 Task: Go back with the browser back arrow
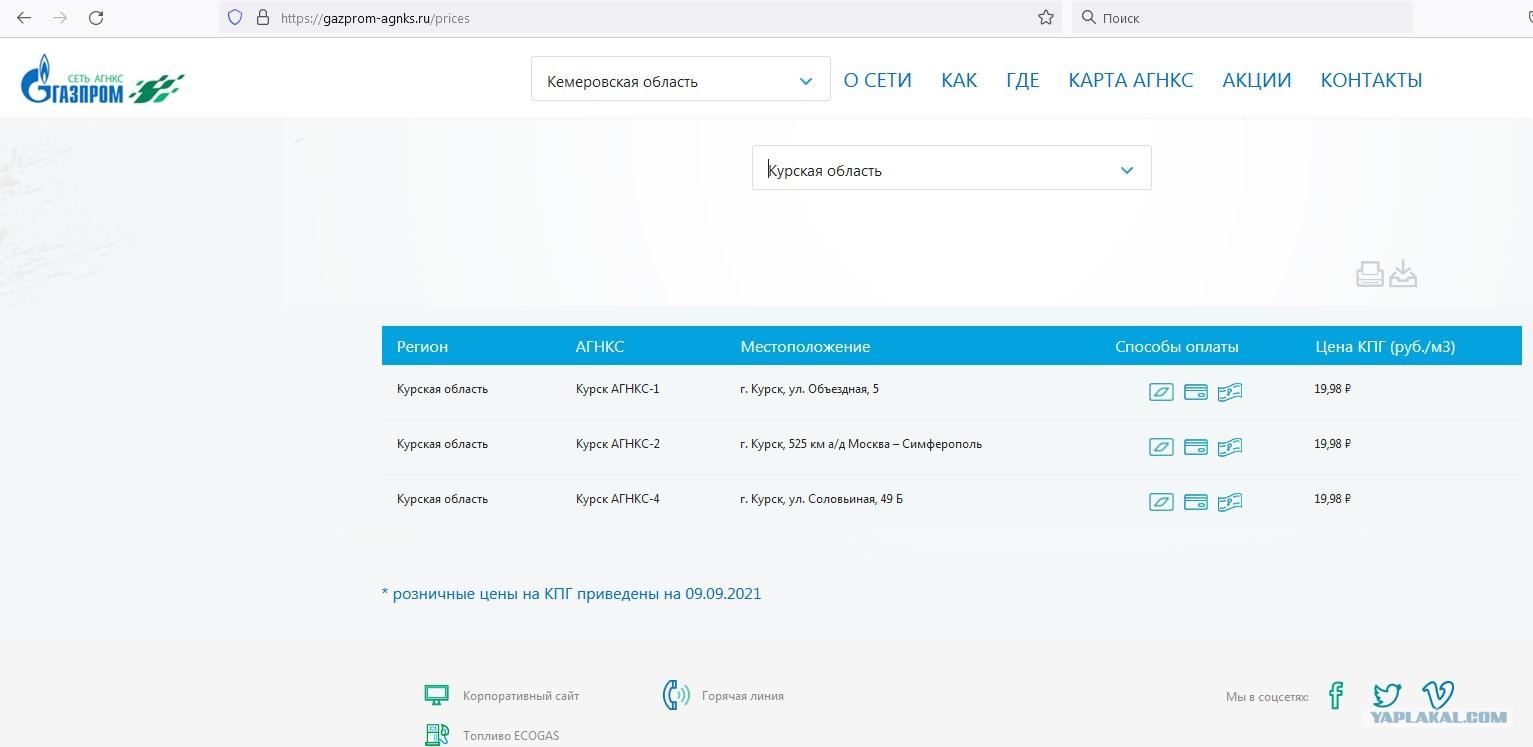tap(24, 17)
